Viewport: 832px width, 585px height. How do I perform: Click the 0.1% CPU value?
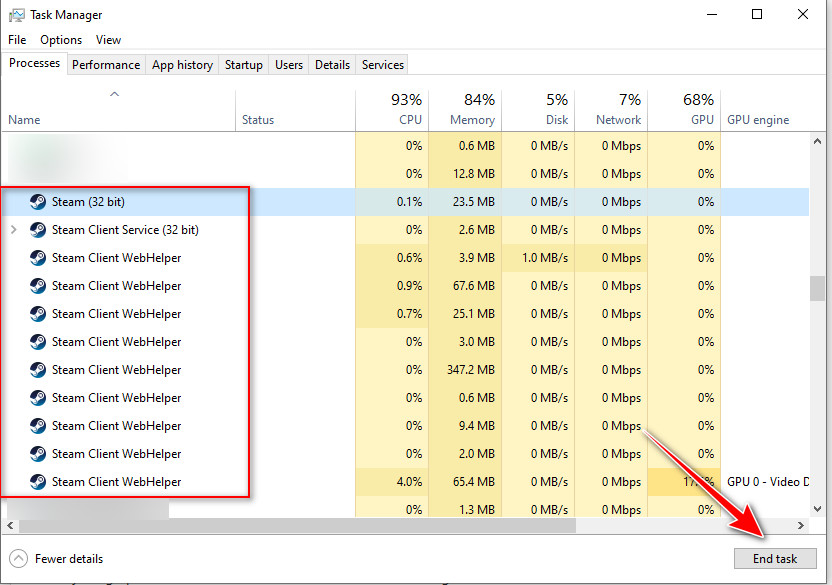[x=409, y=202]
